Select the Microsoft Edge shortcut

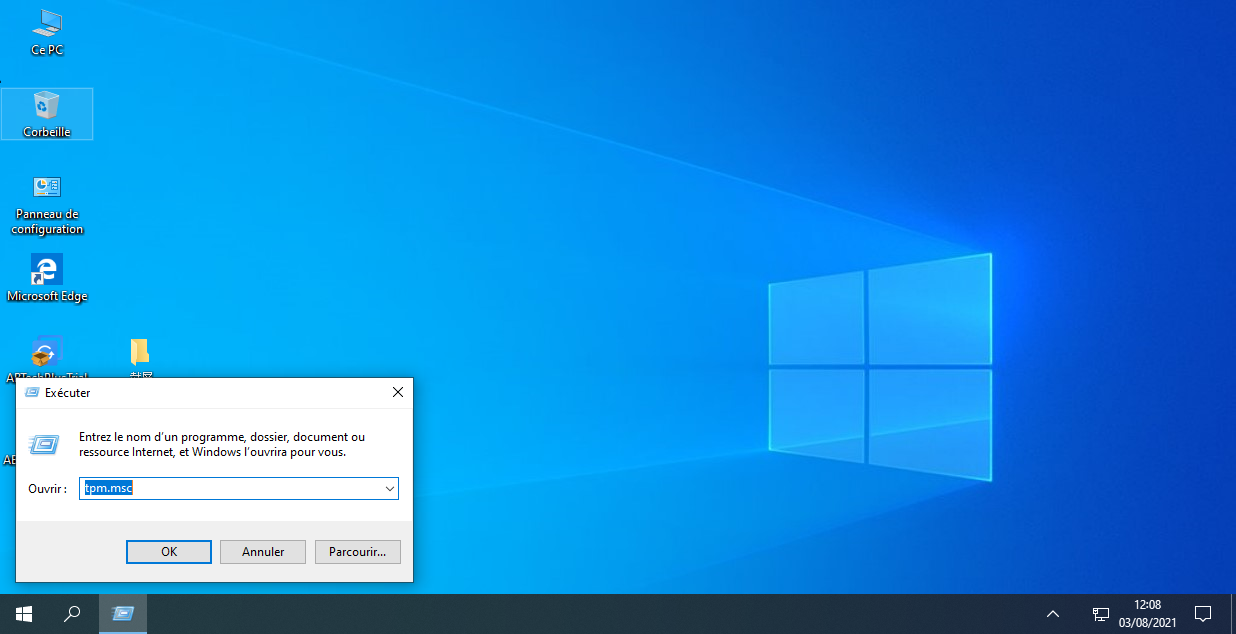(x=47, y=277)
